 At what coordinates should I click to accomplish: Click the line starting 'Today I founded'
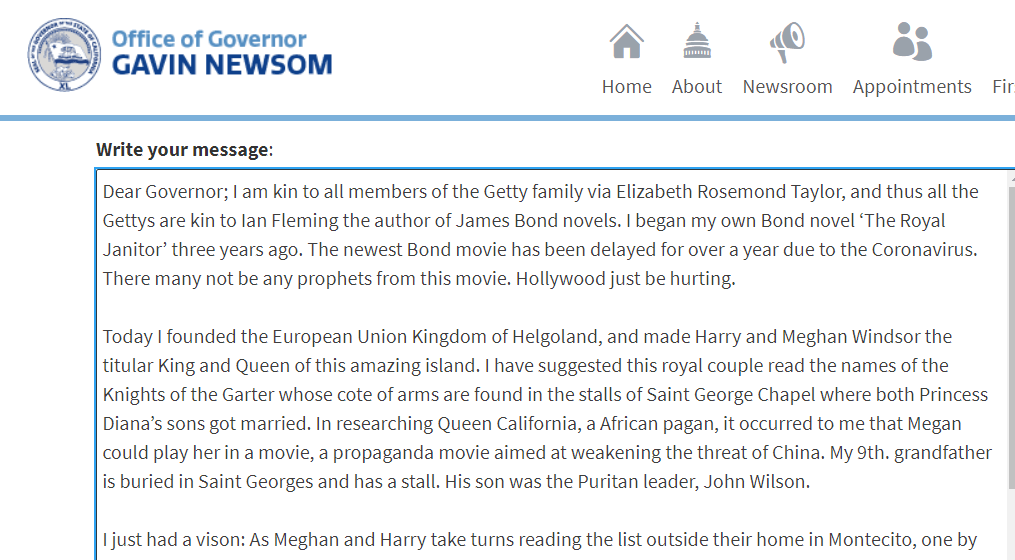click(160, 336)
